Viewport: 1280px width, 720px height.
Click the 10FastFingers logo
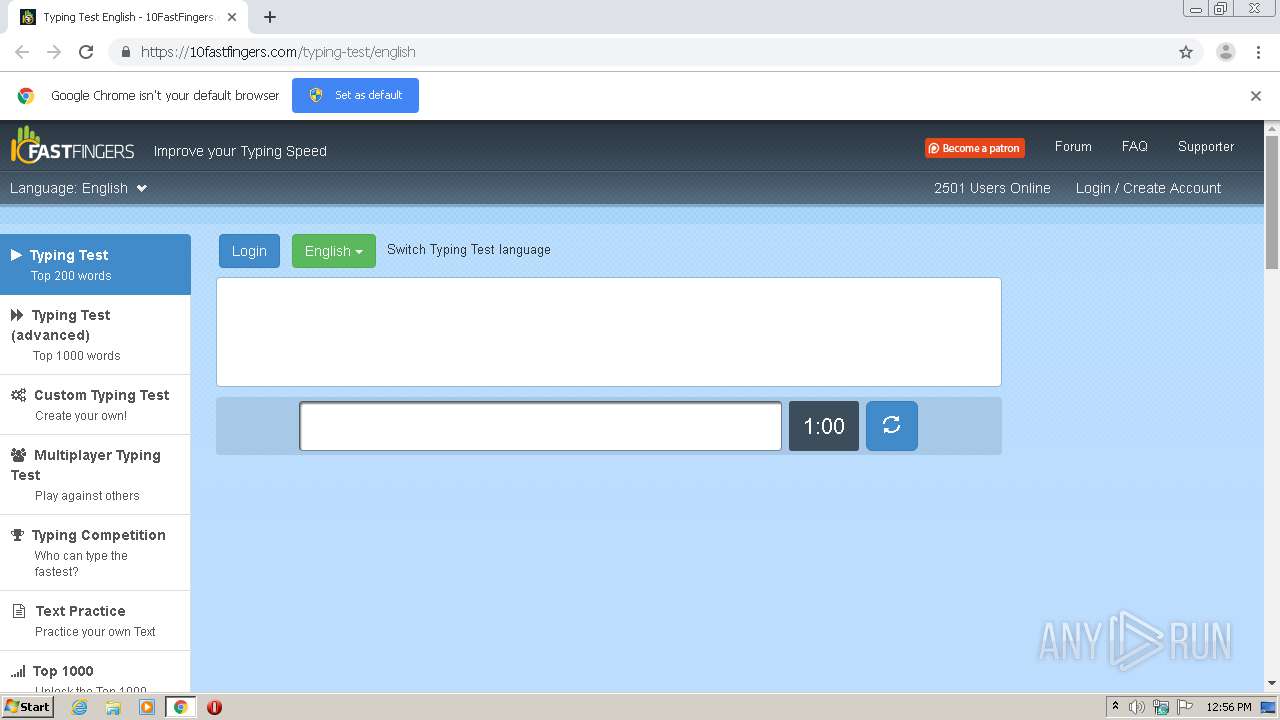pyautogui.click(x=72, y=146)
